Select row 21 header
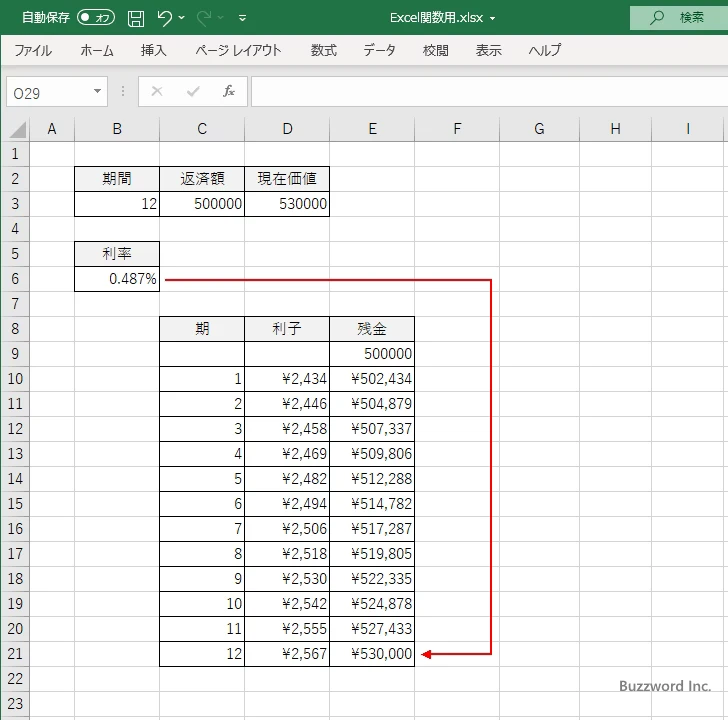This screenshot has height=720, width=728. [x=15, y=654]
